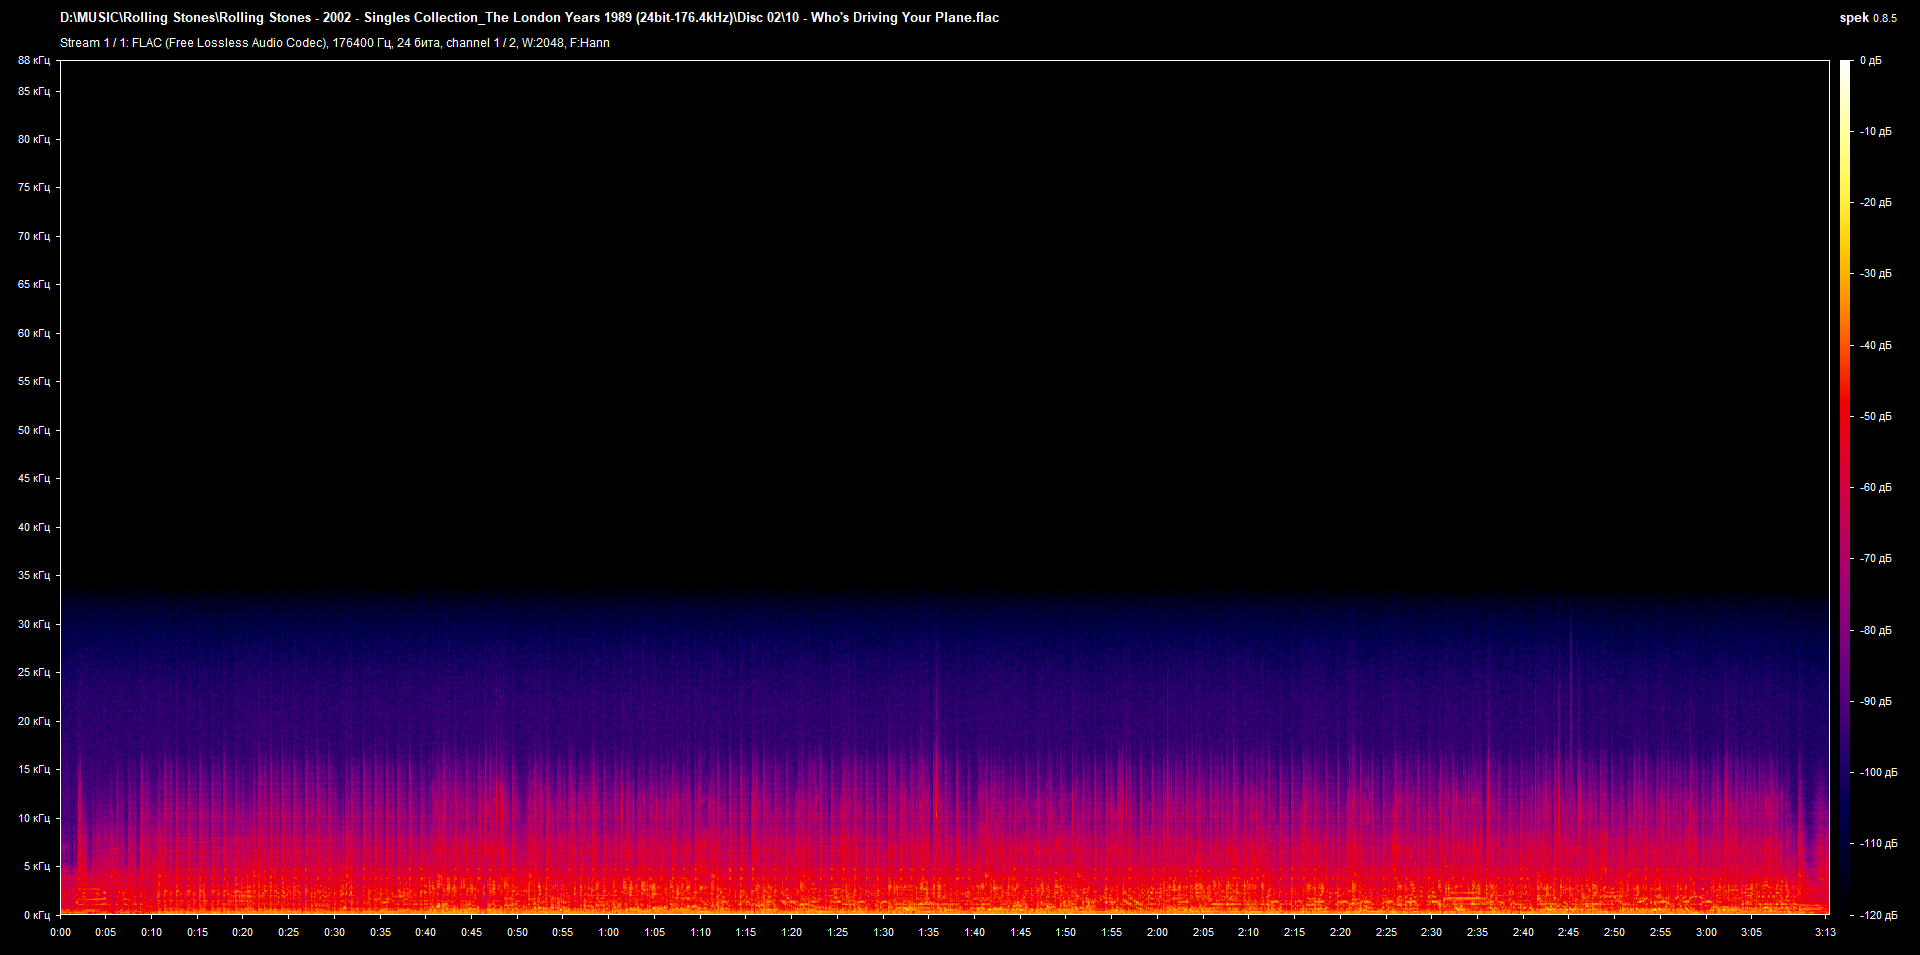Click the 0 кГц frequency axis label

[36, 915]
